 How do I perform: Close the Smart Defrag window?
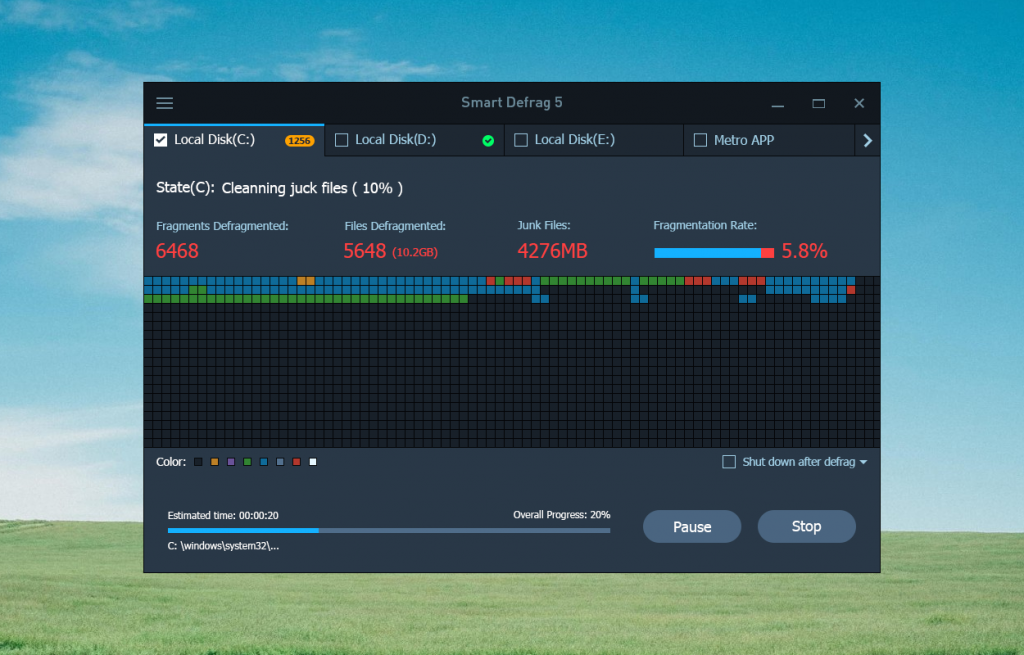pyautogui.click(x=859, y=103)
